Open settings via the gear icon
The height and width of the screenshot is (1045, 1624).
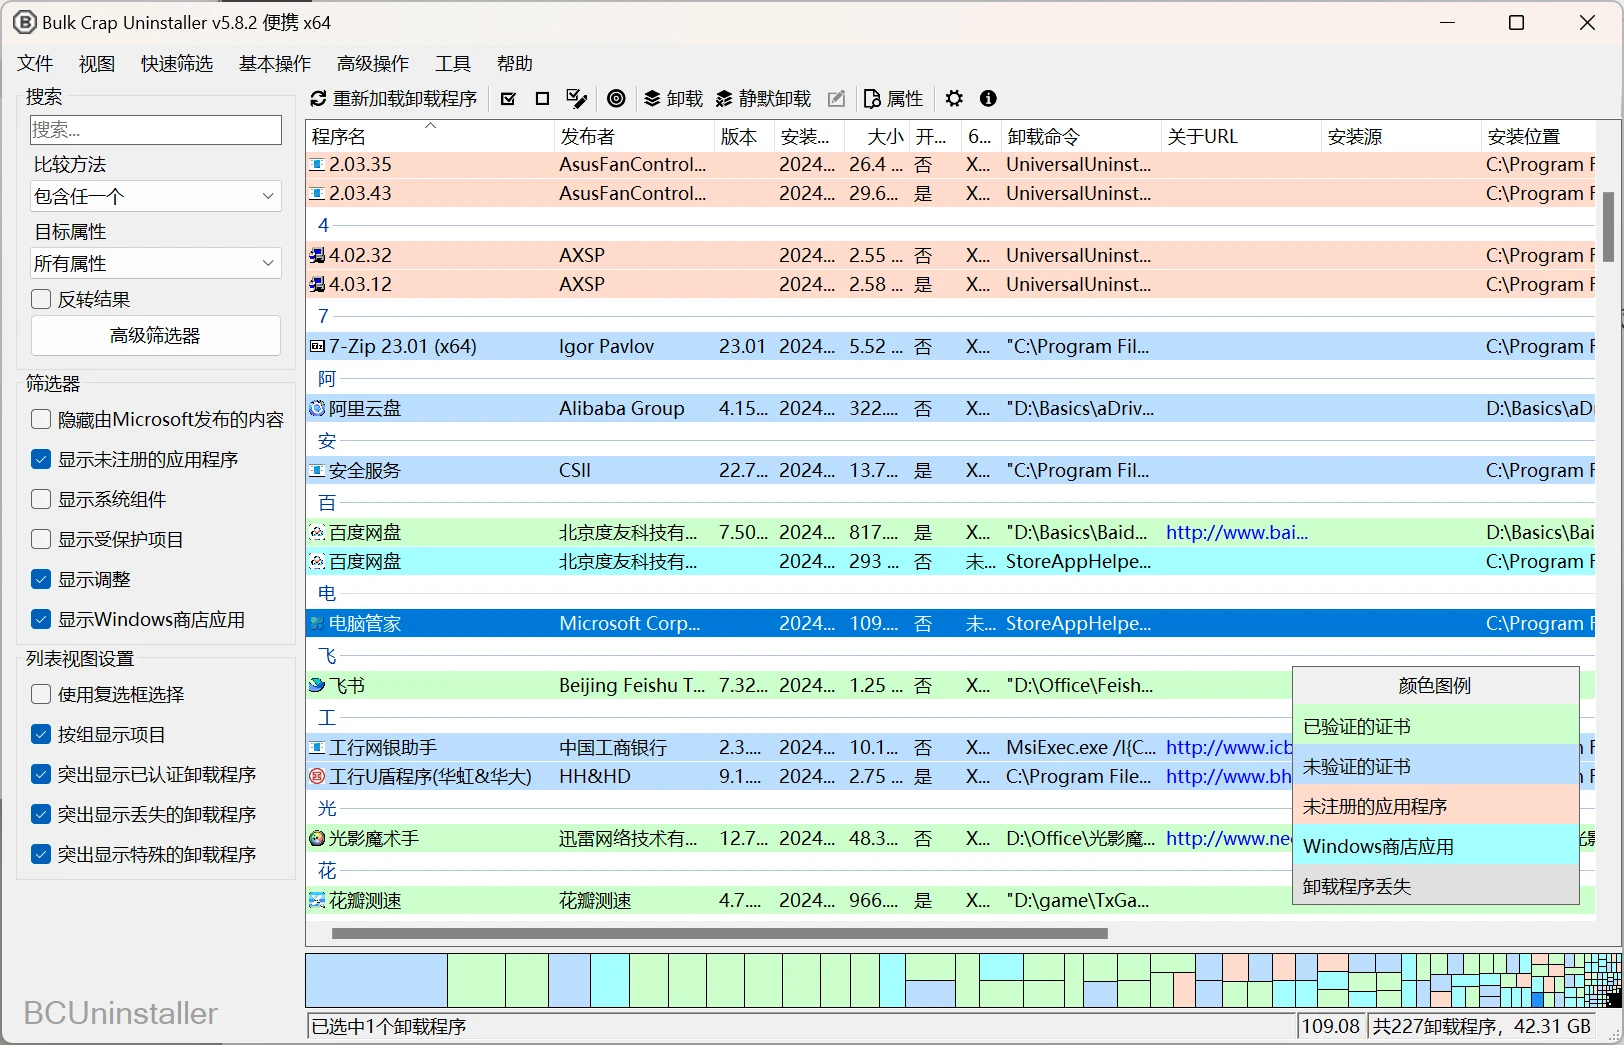click(x=954, y=98)
